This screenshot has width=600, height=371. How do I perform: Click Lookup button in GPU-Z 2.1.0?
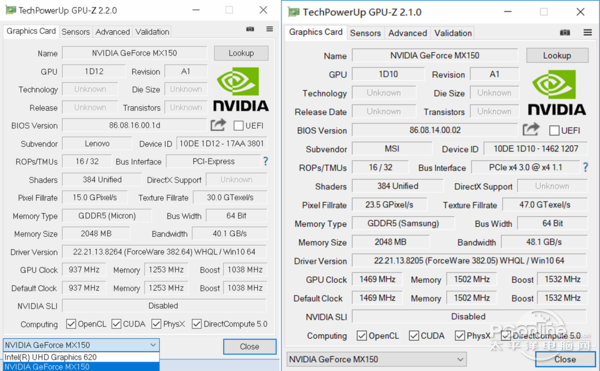557,55
